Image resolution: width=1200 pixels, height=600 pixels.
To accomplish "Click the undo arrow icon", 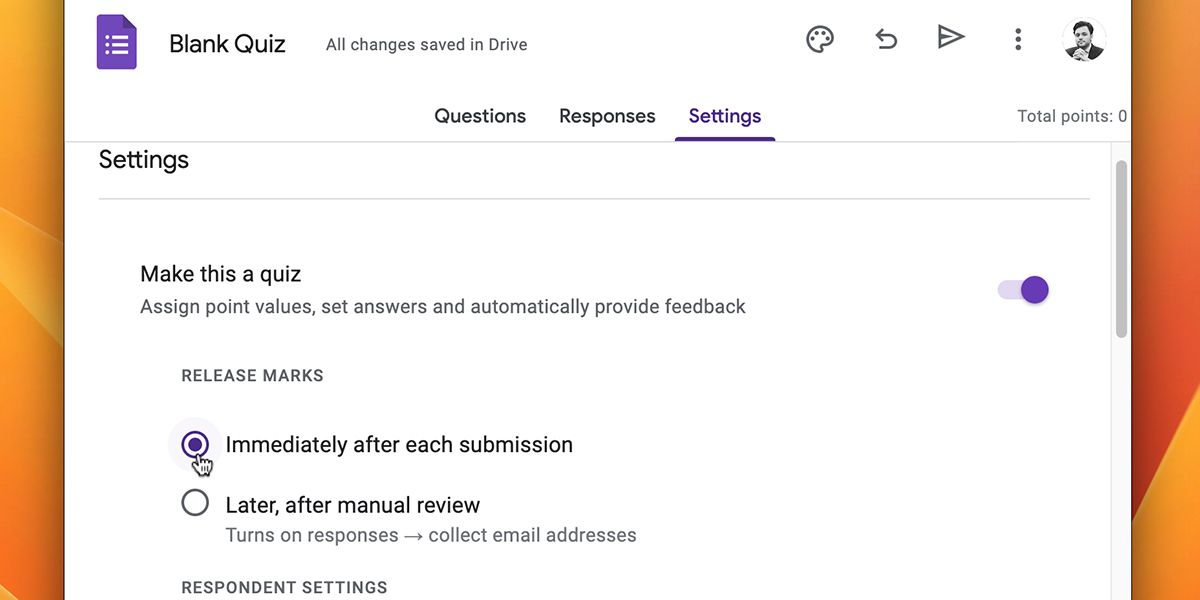I will (886, 39).
